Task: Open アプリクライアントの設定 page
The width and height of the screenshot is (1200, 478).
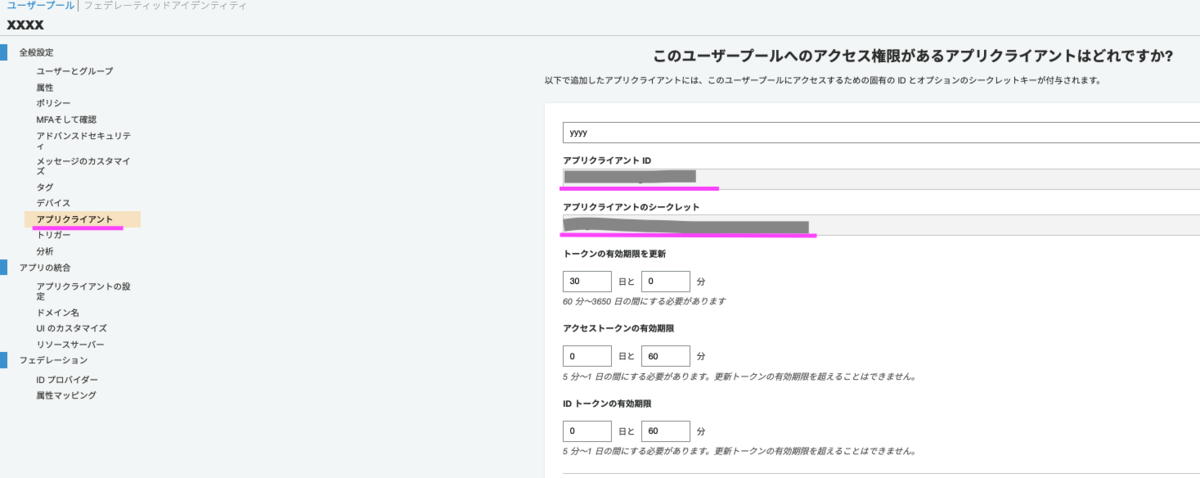Action: coord(83,291)
